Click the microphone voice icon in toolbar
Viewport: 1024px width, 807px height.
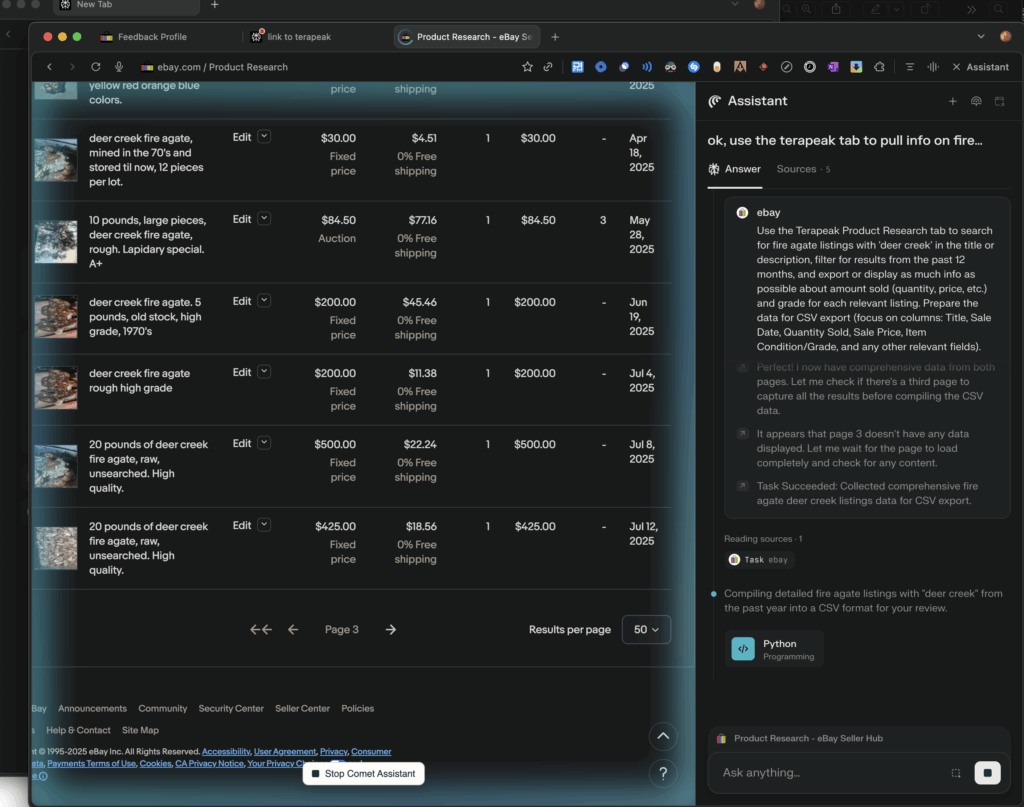119,67
